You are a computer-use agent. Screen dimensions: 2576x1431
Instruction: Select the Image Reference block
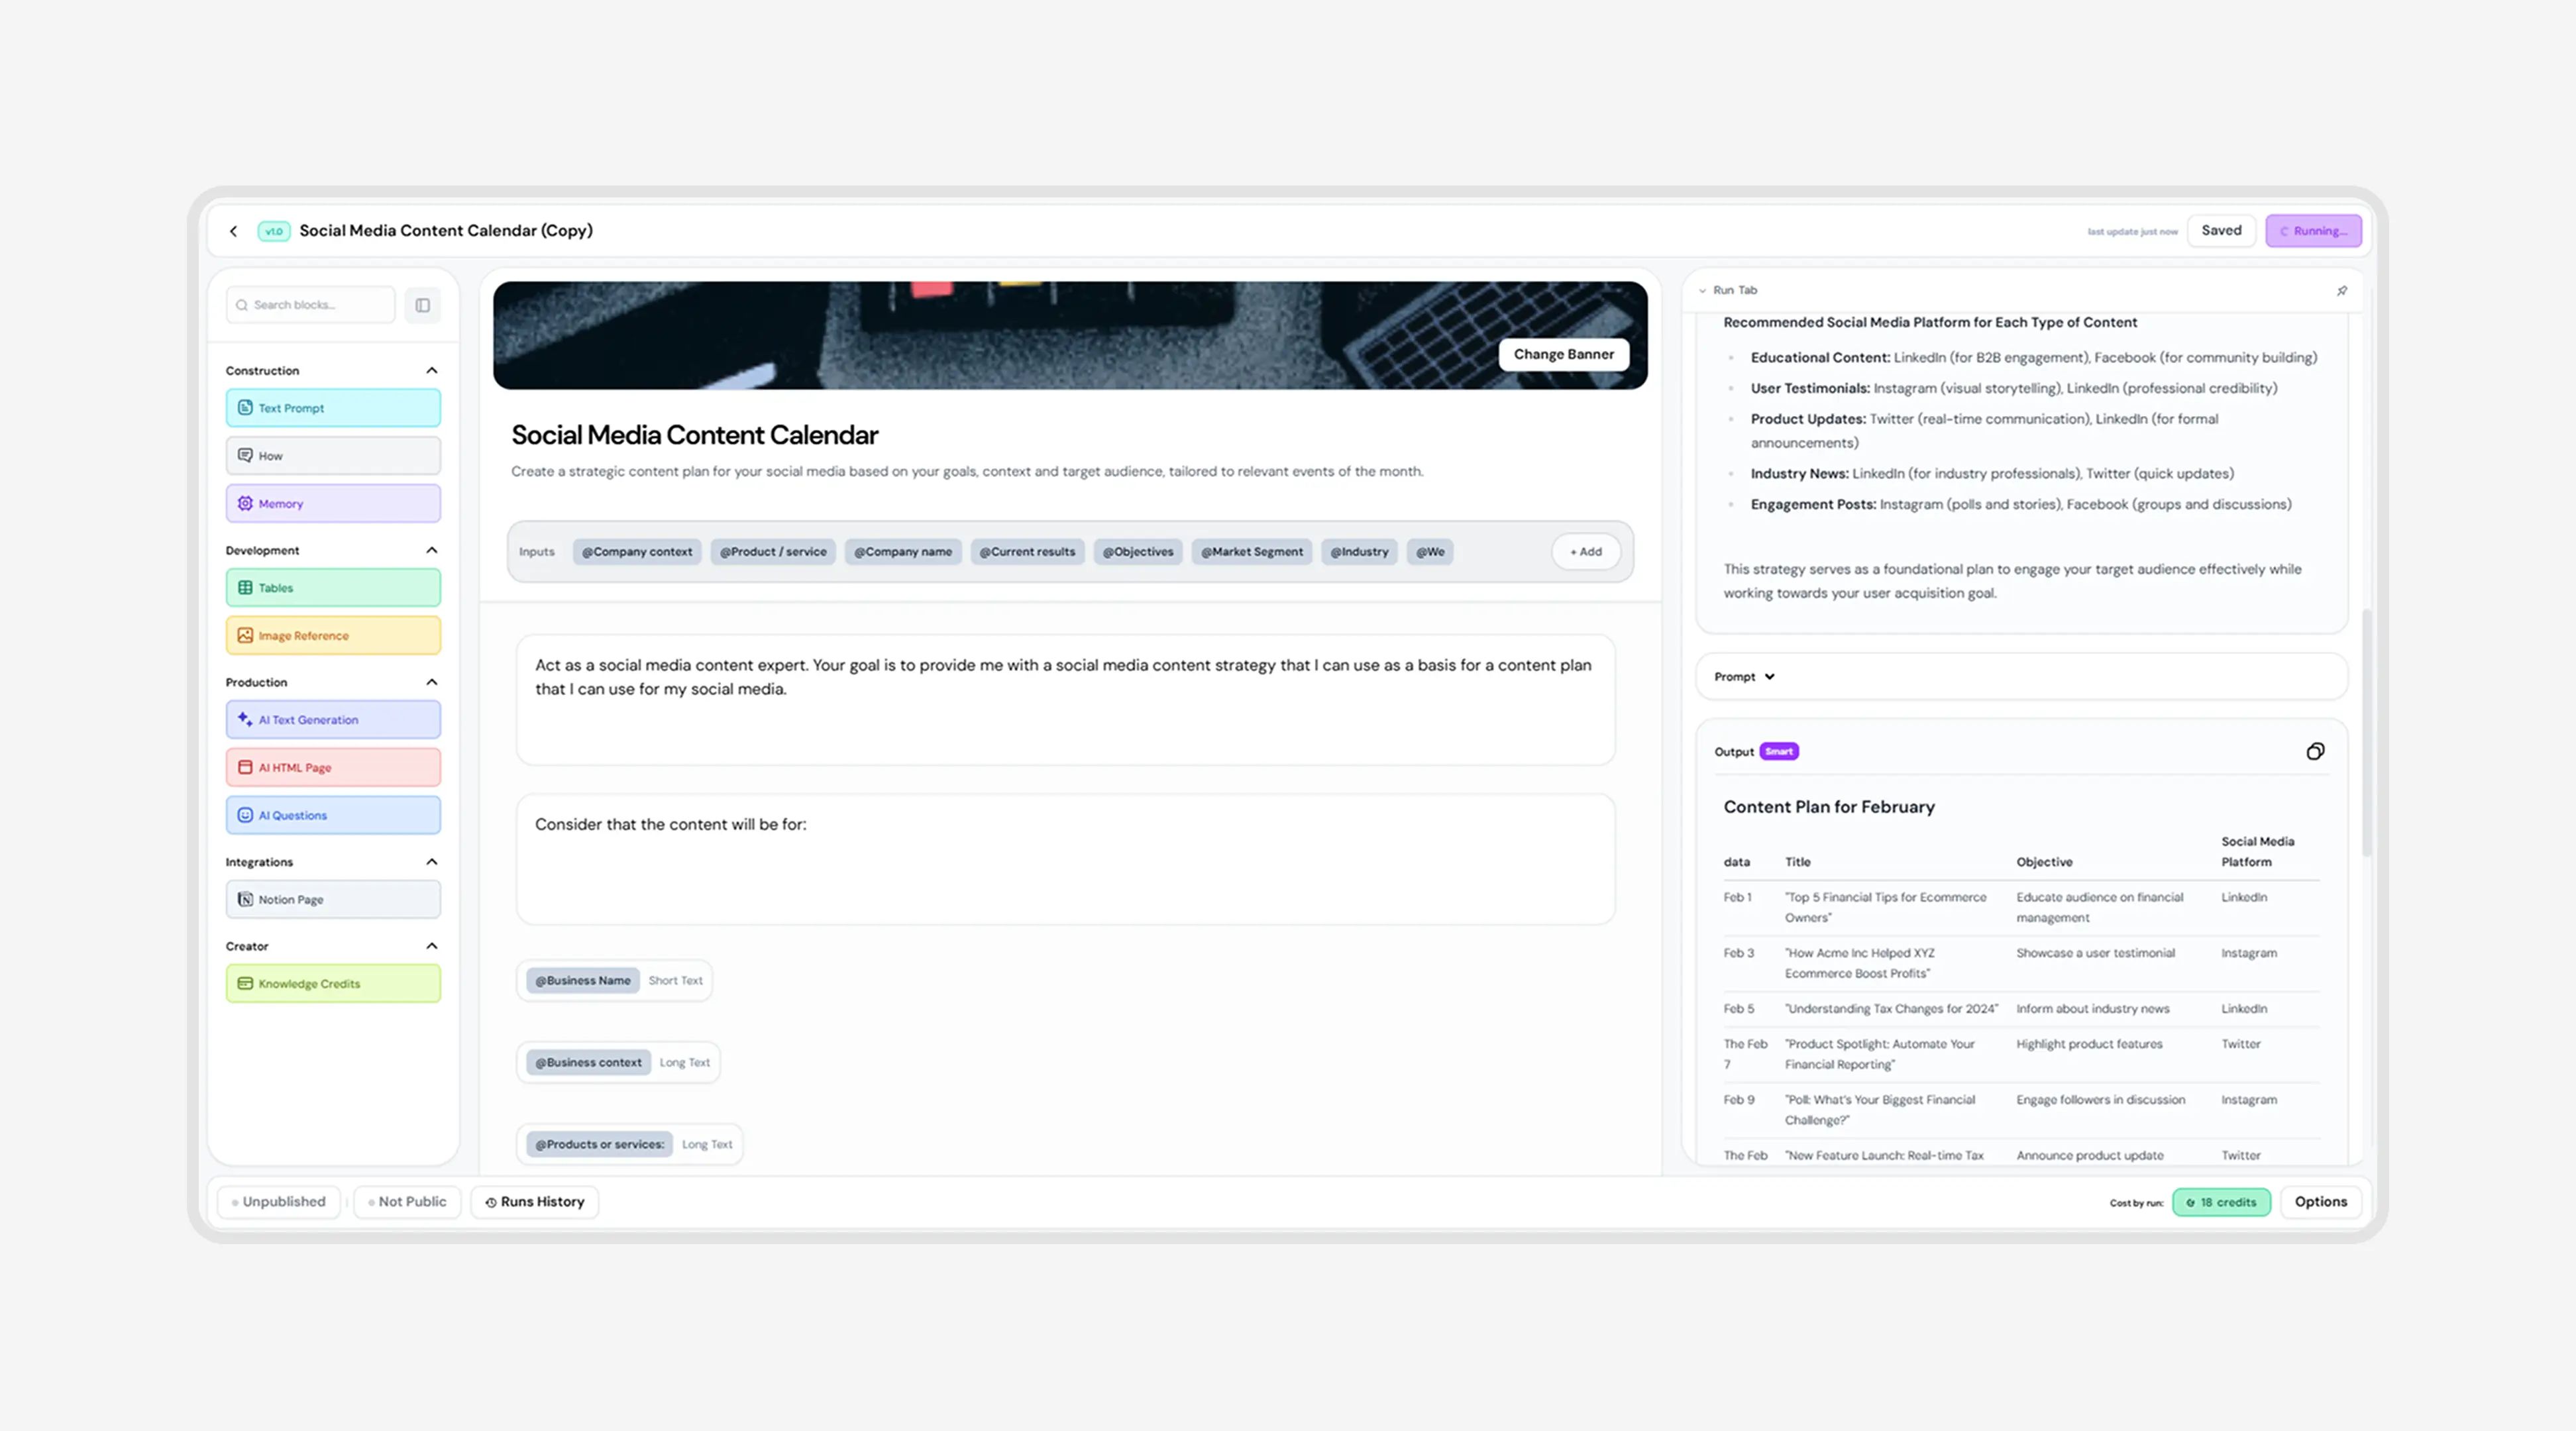[333, 635]
